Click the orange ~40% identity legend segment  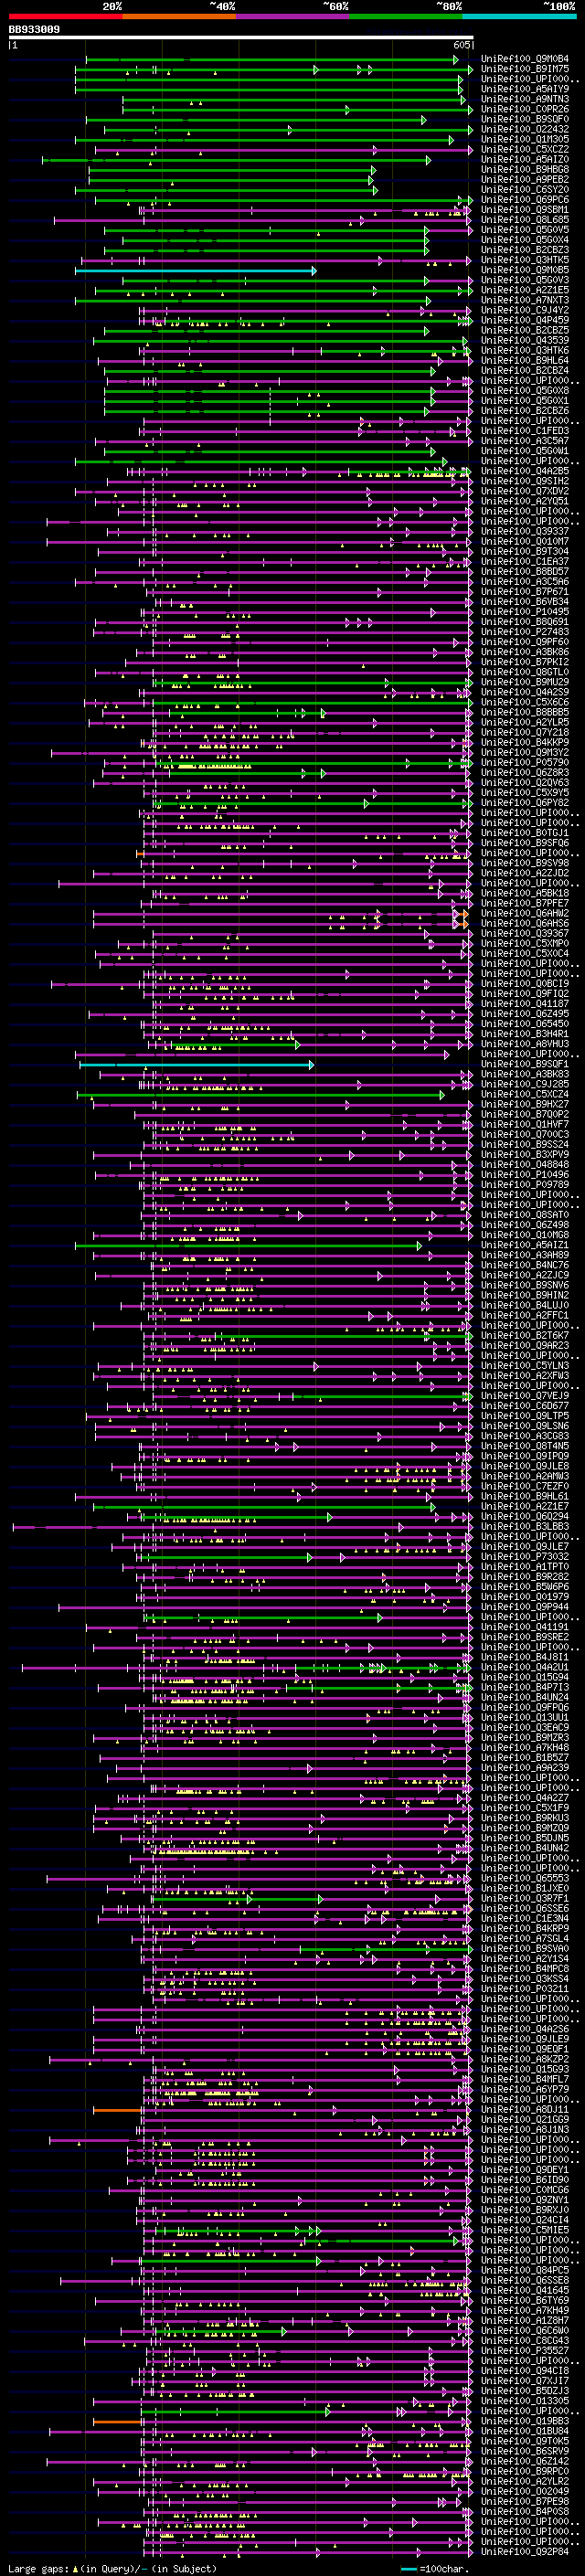[179, 16]
